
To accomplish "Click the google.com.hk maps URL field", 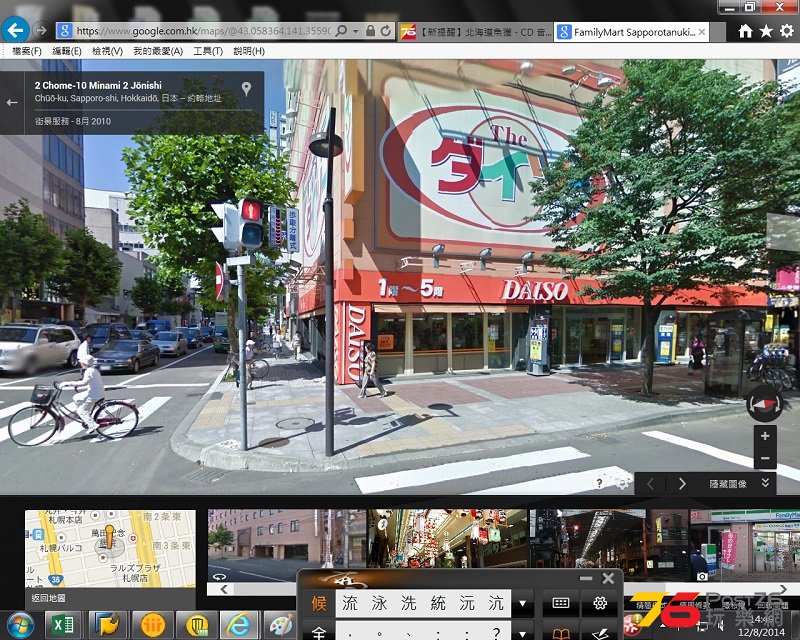I will [203, 31].
